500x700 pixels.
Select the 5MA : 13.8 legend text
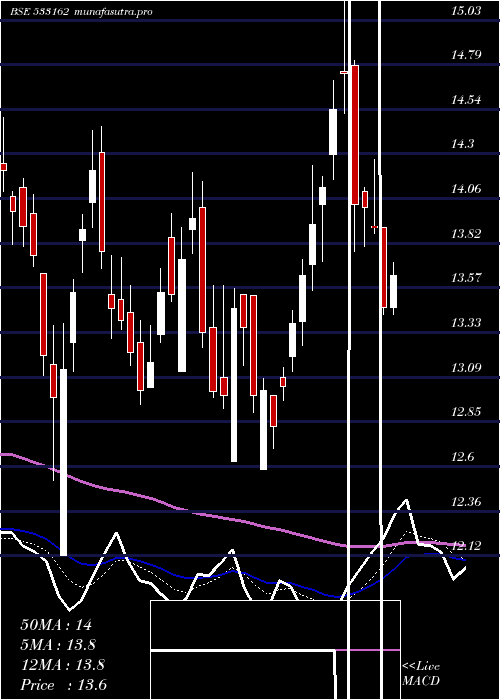click(x=58, y=645)
